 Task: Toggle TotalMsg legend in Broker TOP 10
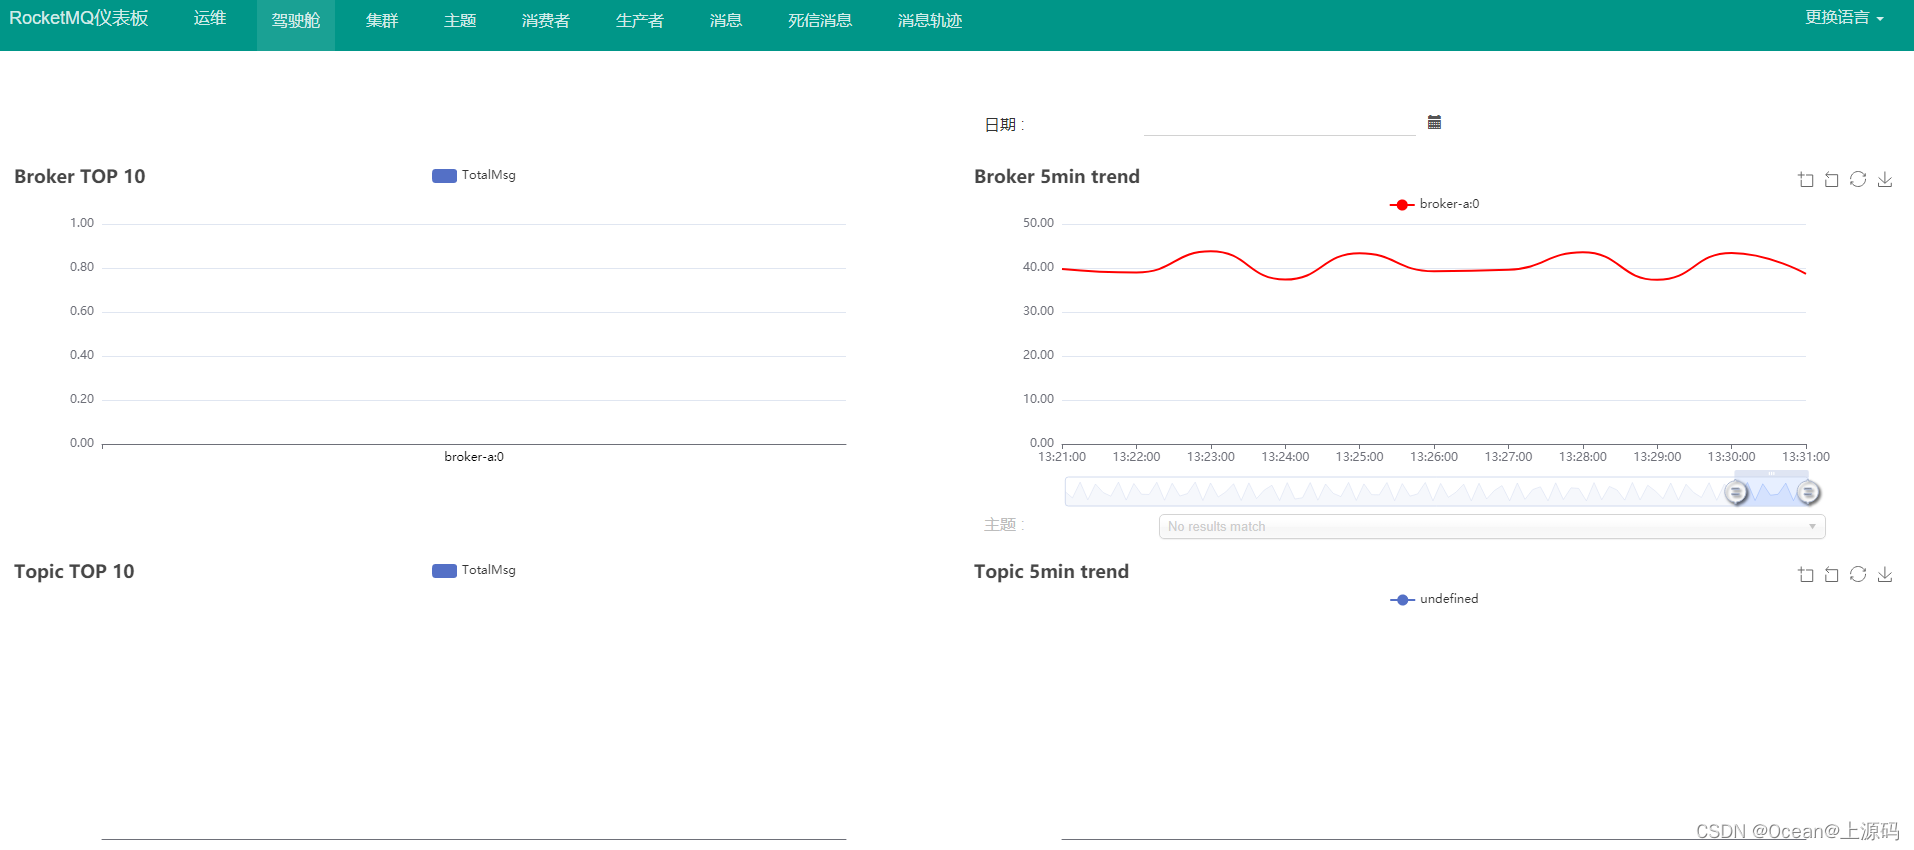click(x=474, y=175)
